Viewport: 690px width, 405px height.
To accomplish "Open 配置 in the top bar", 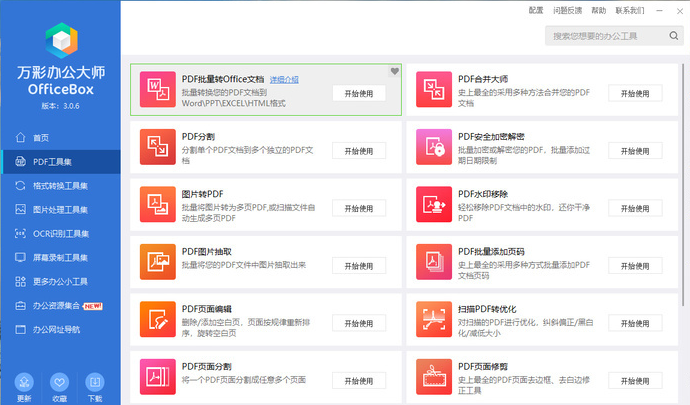I will pyautogui.click(x=536, y=11).
